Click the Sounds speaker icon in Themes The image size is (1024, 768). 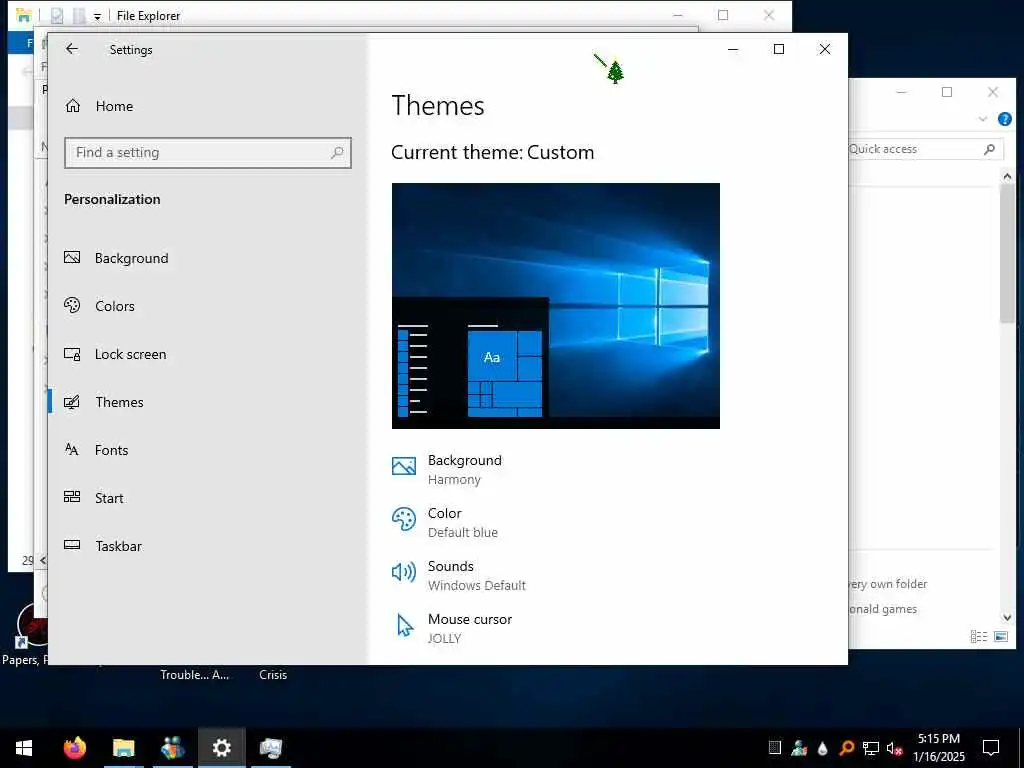tap(404, 572)
